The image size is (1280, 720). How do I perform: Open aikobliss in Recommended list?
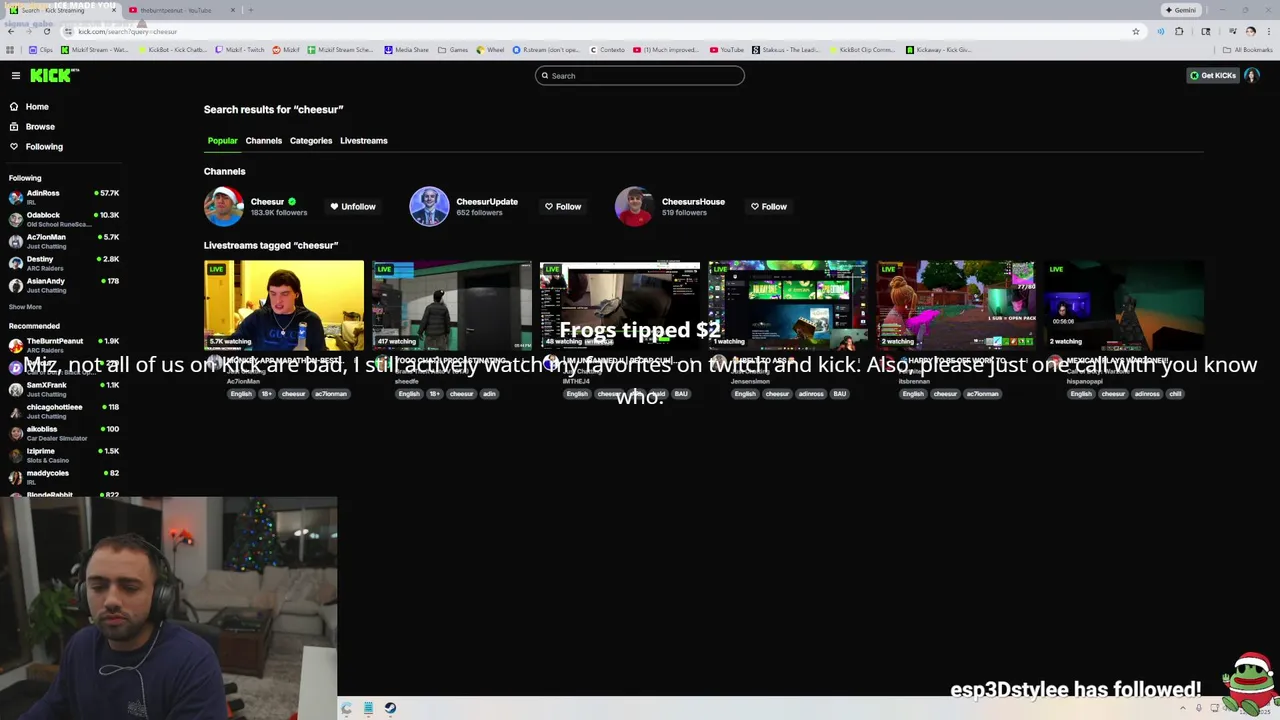click(64, 433)
